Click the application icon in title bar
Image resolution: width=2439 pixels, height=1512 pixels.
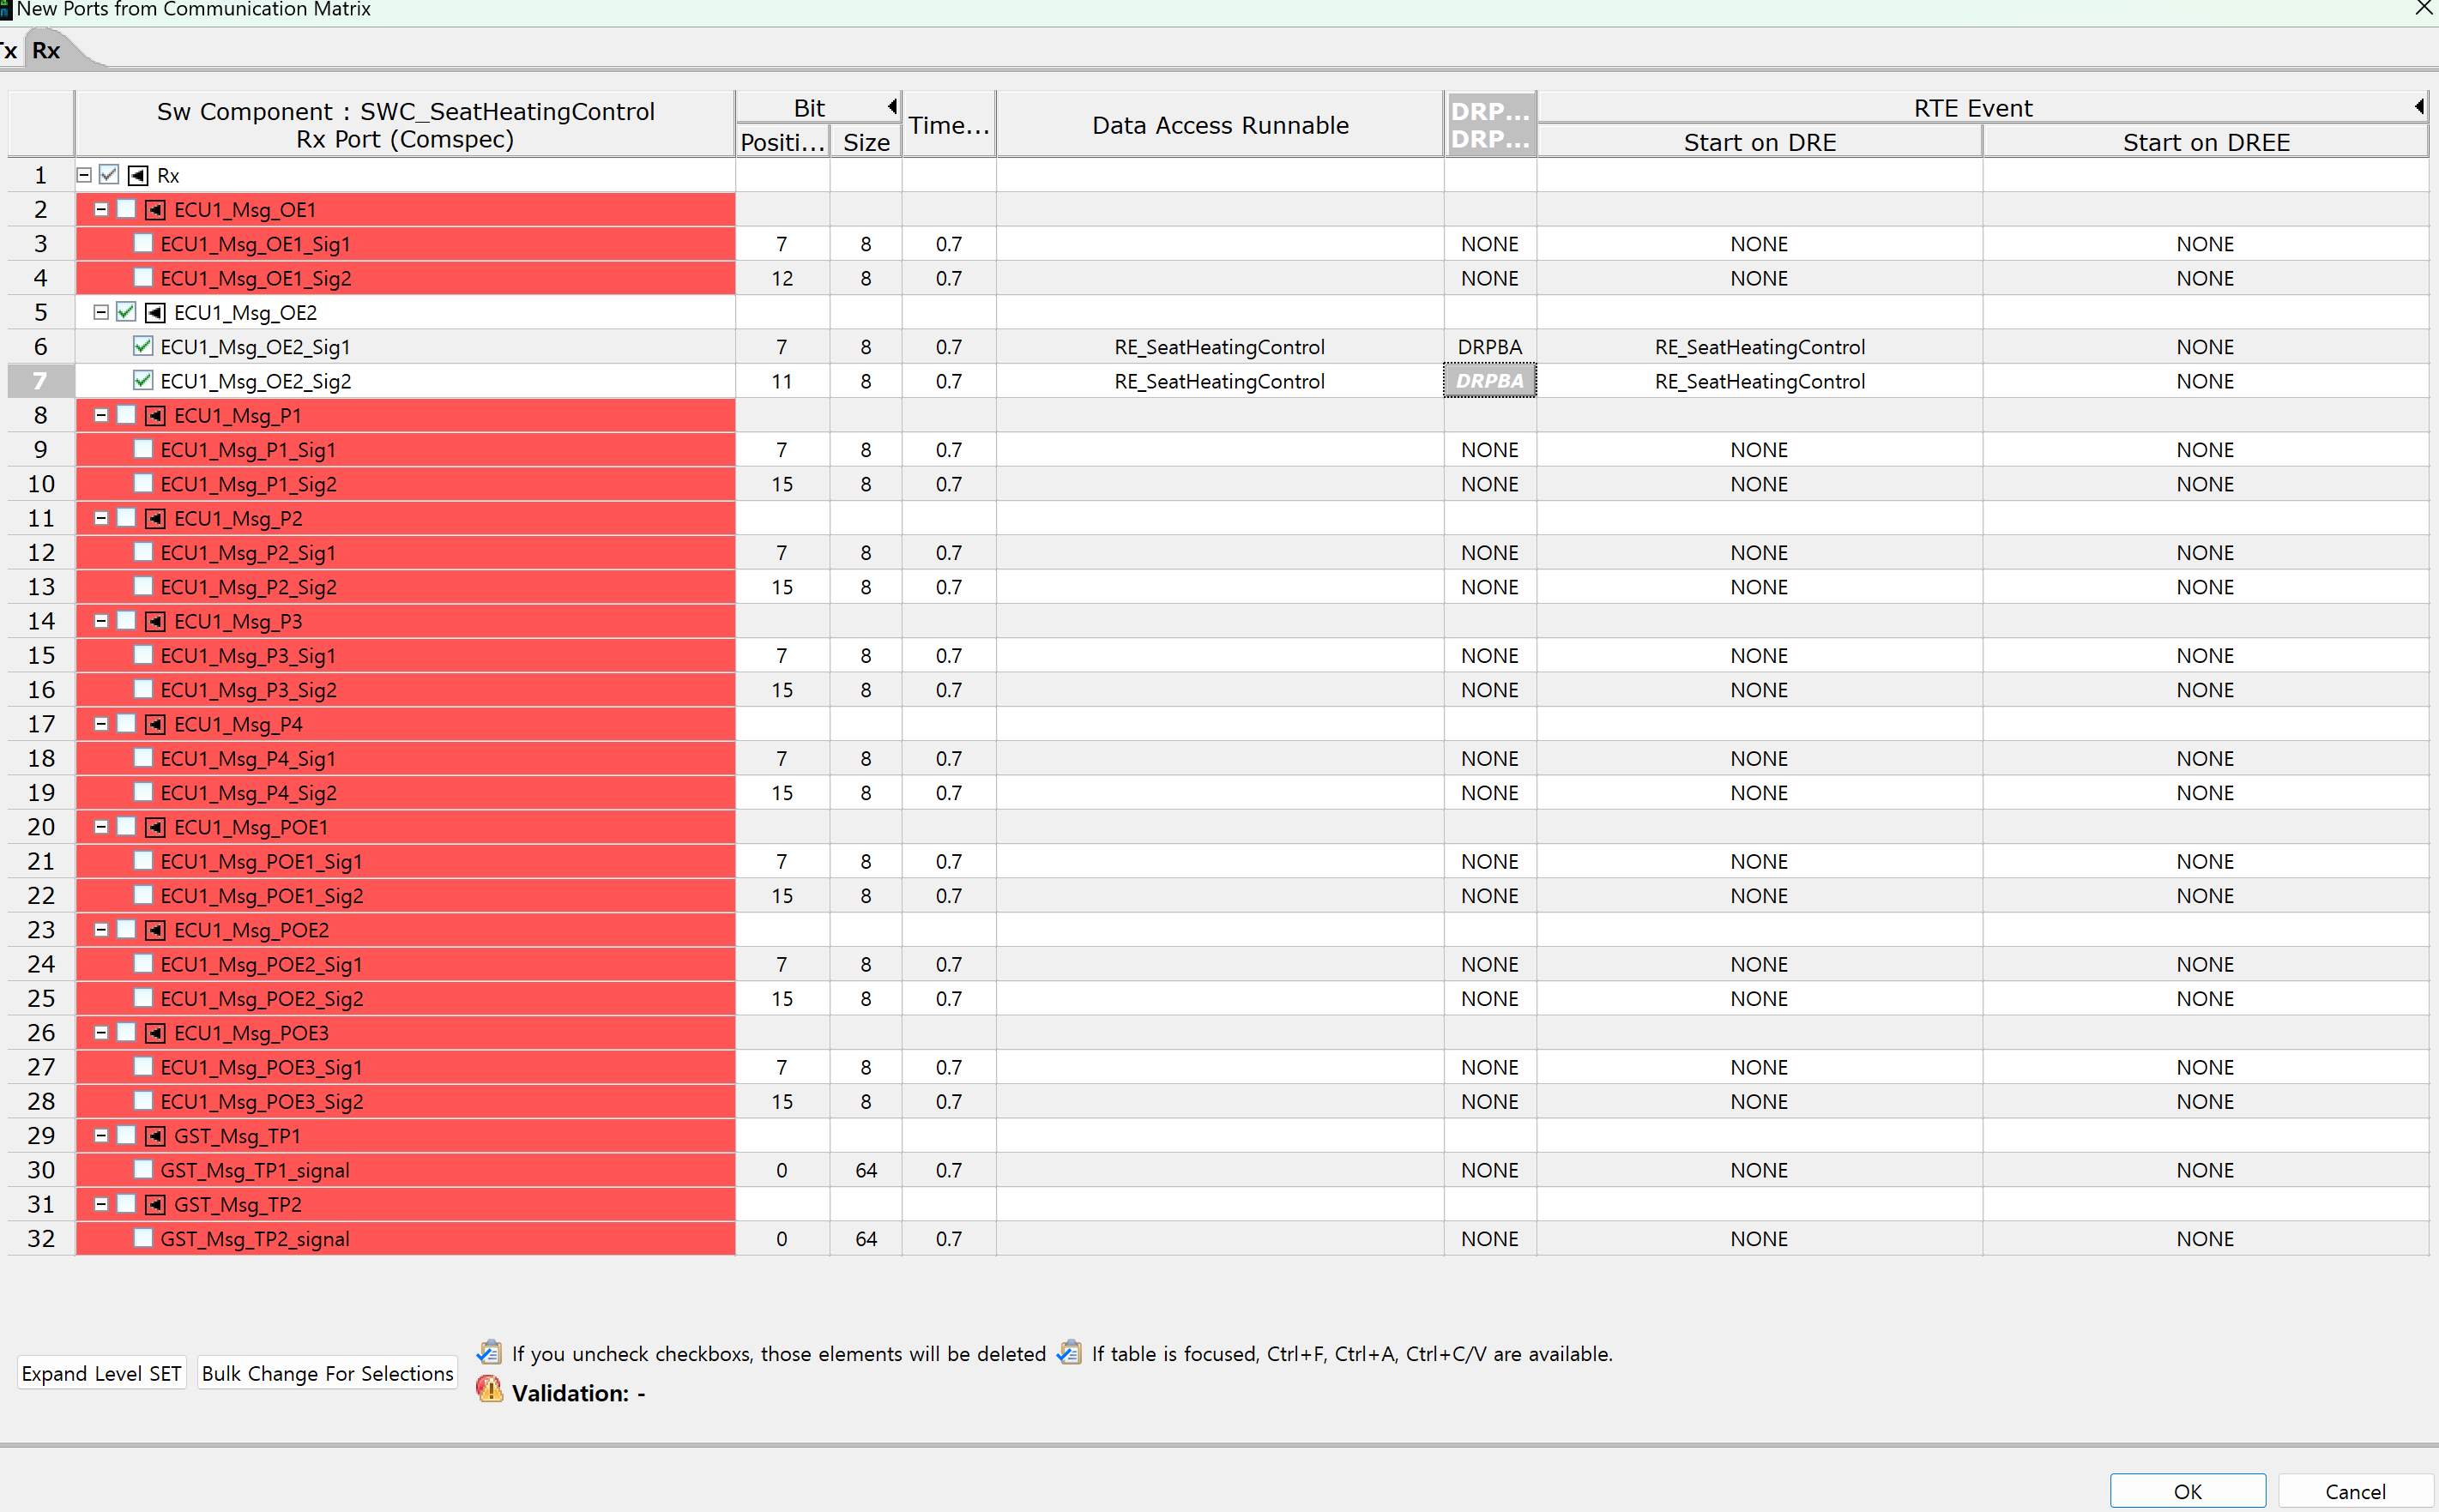pos(6,10)
